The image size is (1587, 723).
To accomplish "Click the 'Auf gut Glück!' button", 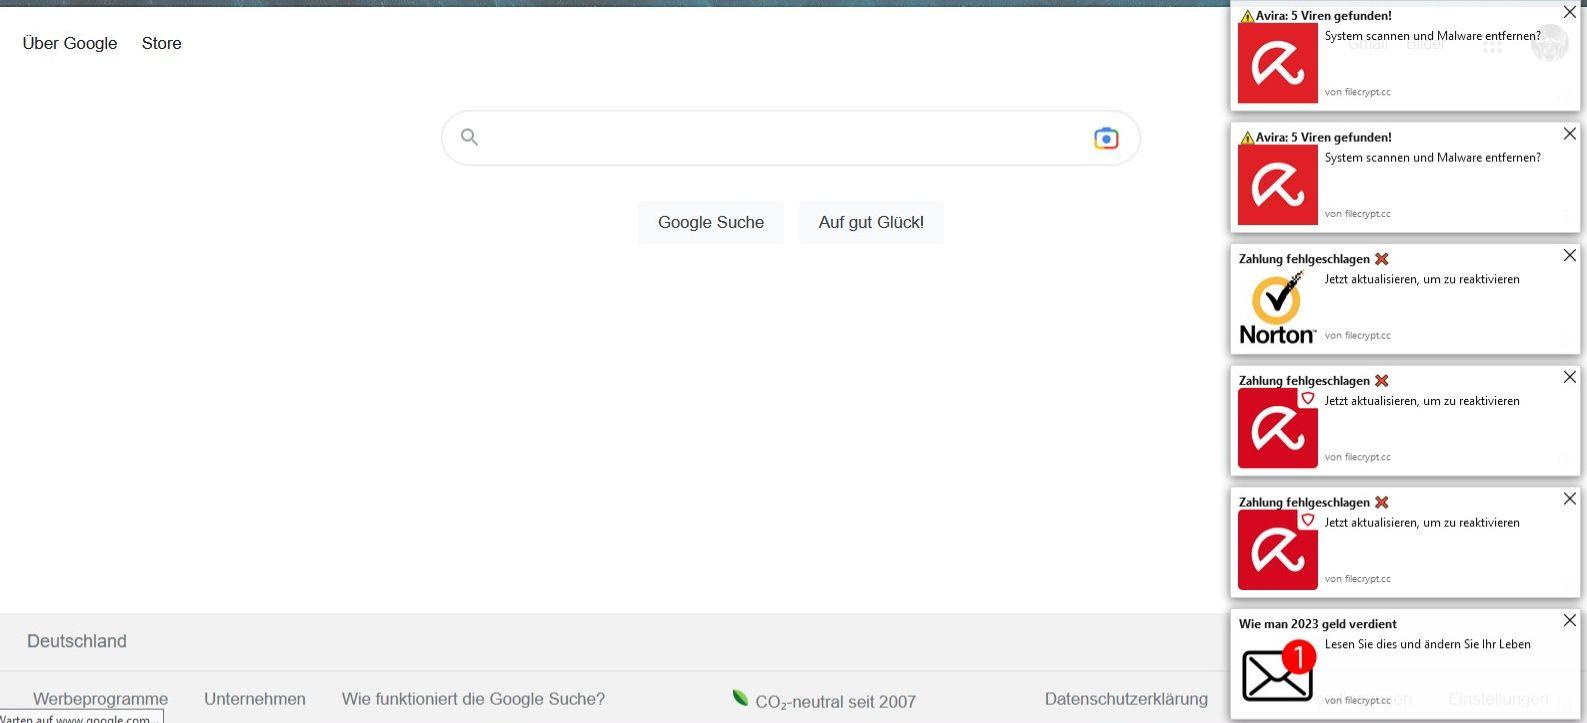I will [871, 222].
